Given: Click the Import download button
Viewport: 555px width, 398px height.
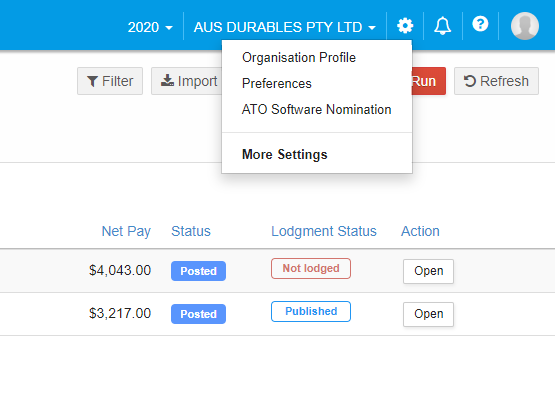Looking at the screenshot, I should point(188,81).
